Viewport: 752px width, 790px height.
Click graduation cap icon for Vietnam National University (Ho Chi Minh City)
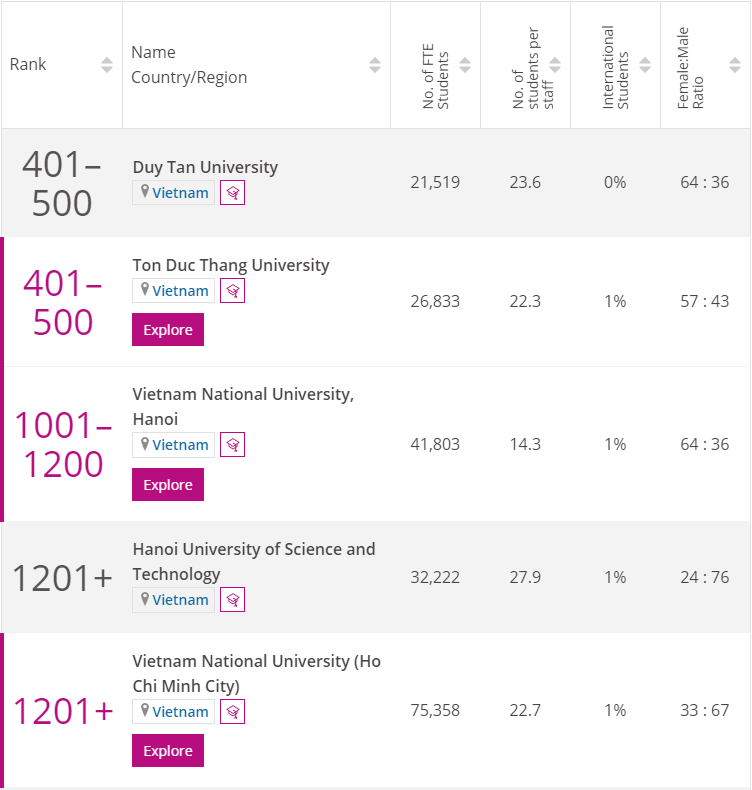click(232, 712)
